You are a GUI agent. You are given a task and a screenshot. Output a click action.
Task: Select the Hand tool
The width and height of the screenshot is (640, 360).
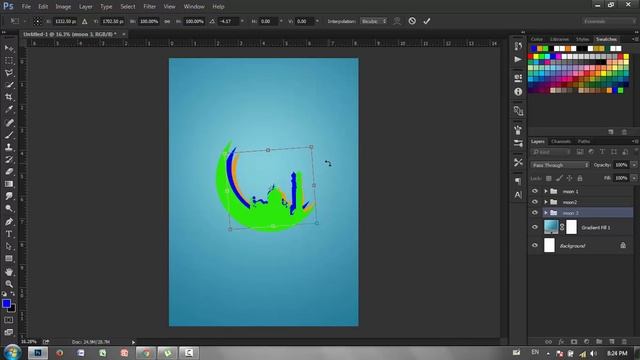(x=9, y=272)
